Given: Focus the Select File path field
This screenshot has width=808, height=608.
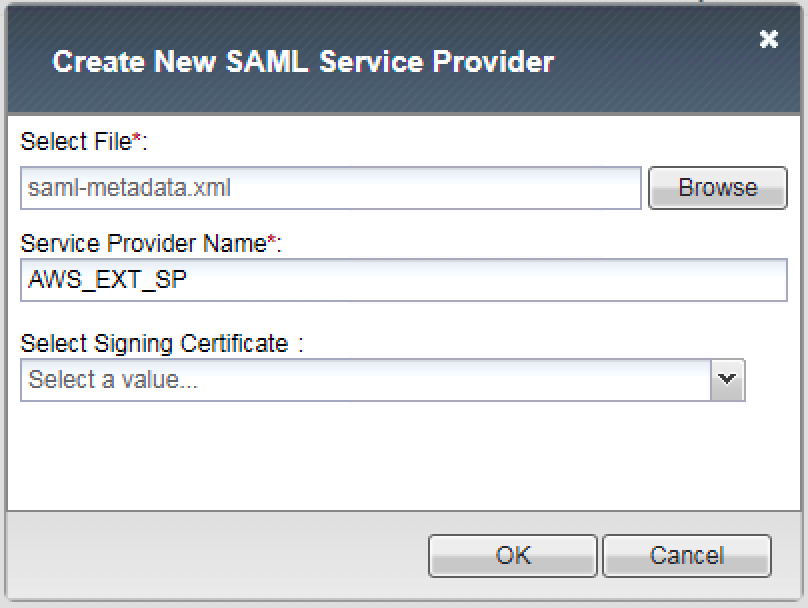Looking at the screenshot, I should pos(331,188).
